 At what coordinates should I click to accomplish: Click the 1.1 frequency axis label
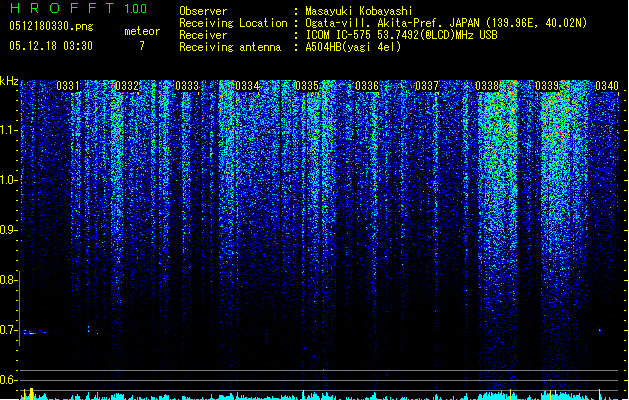click(8, 130)
